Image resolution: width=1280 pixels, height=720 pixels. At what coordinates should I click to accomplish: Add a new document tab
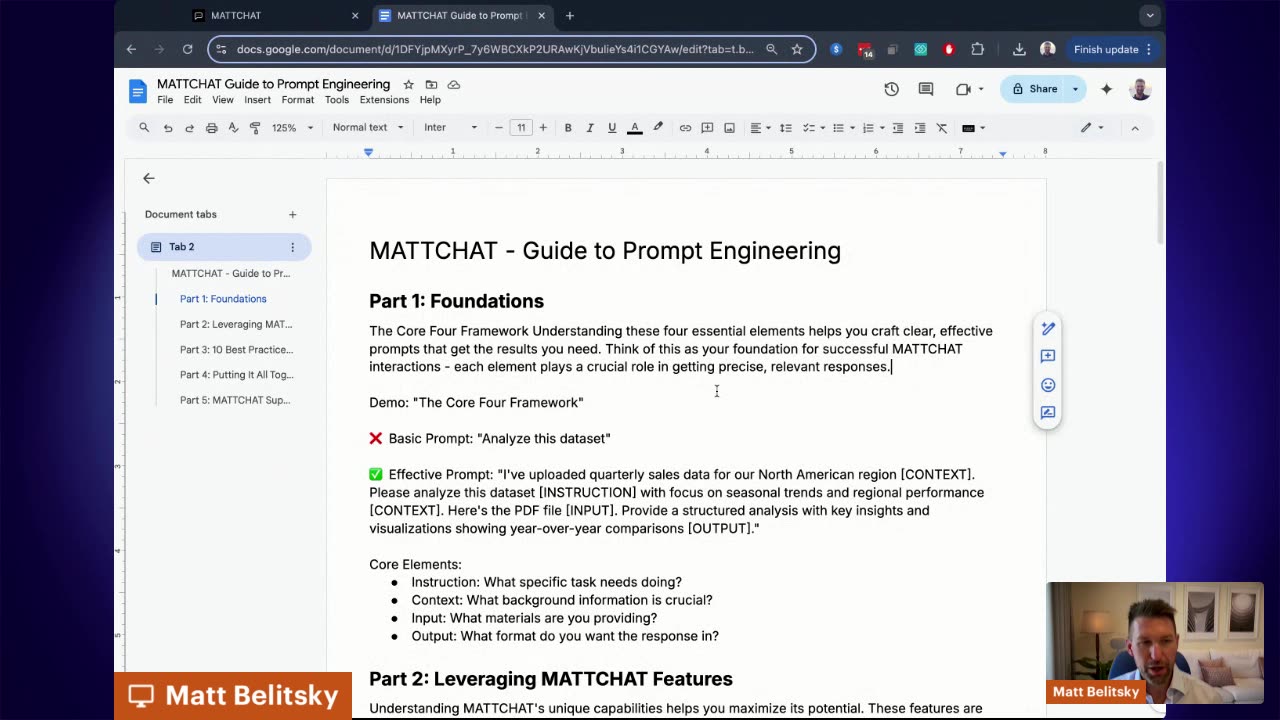click(292, 214)
